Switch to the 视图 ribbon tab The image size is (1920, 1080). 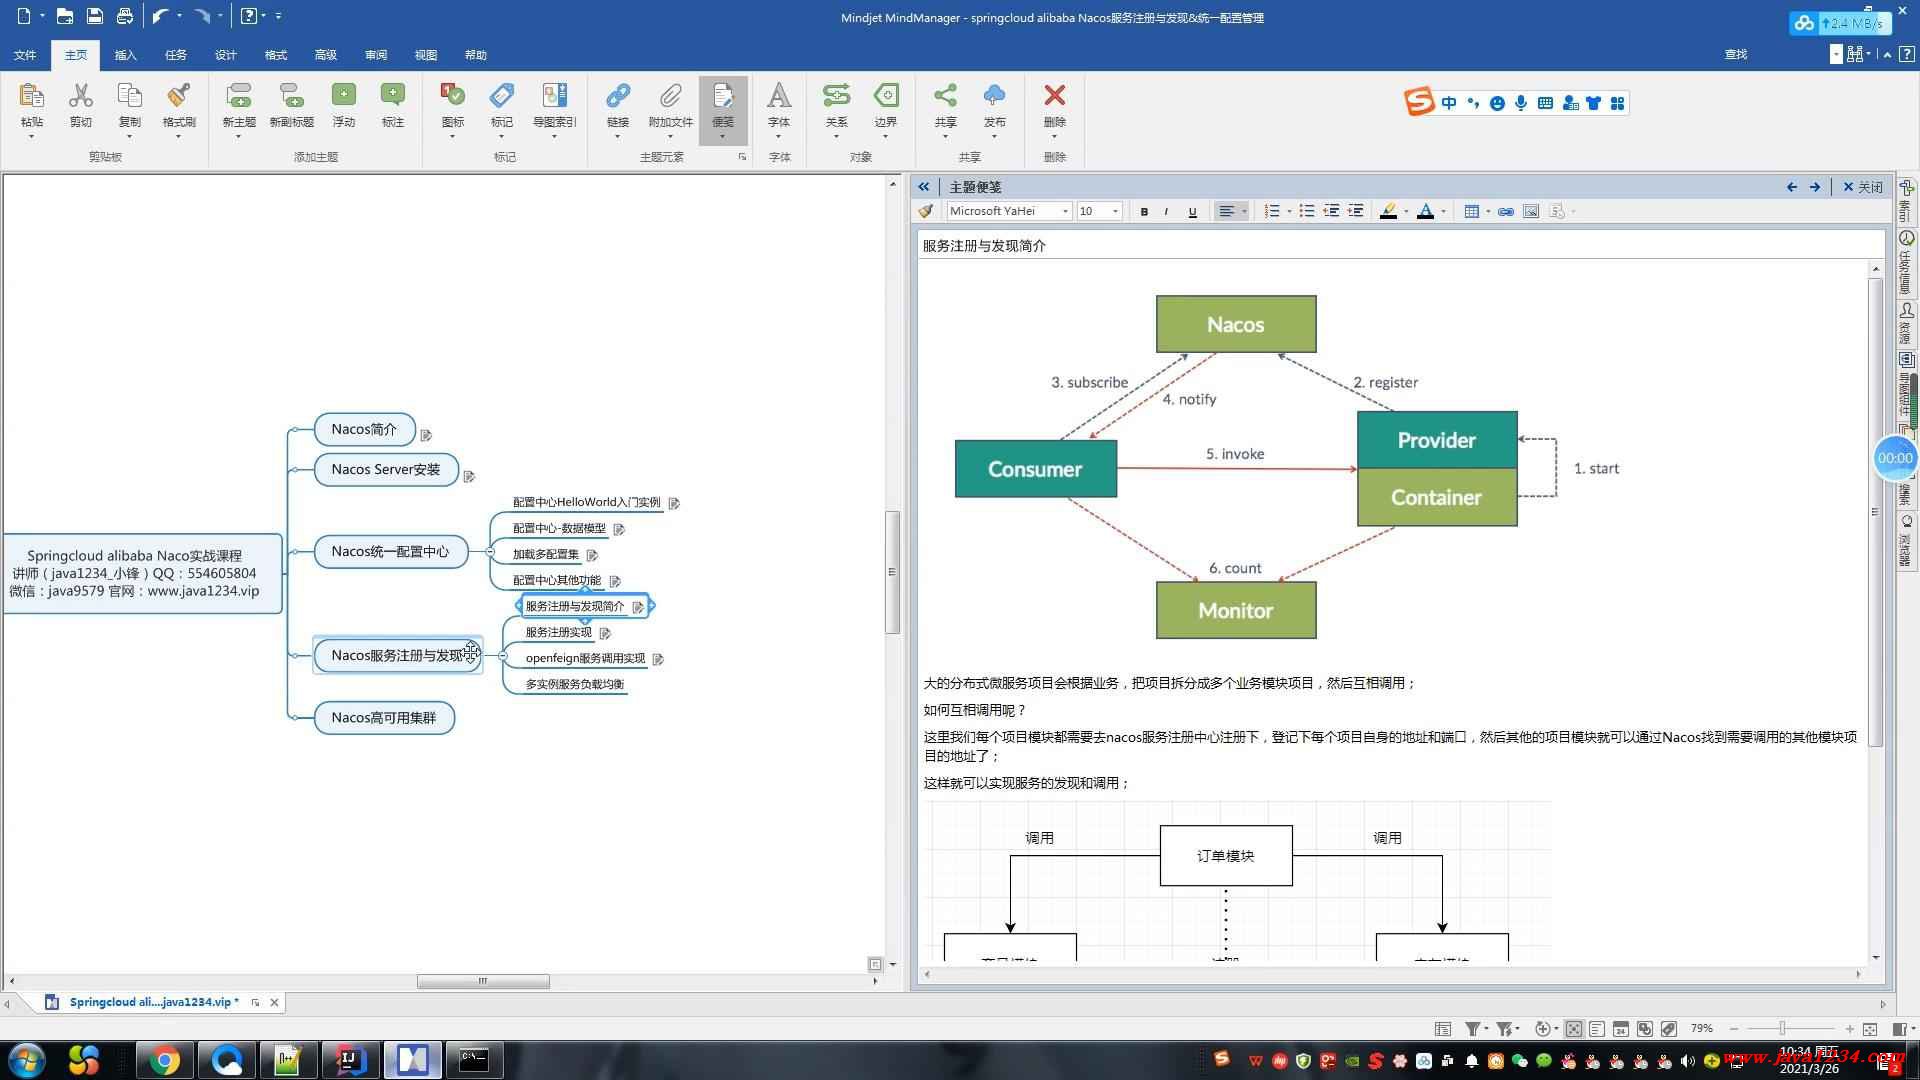click(x=425, y=55)
